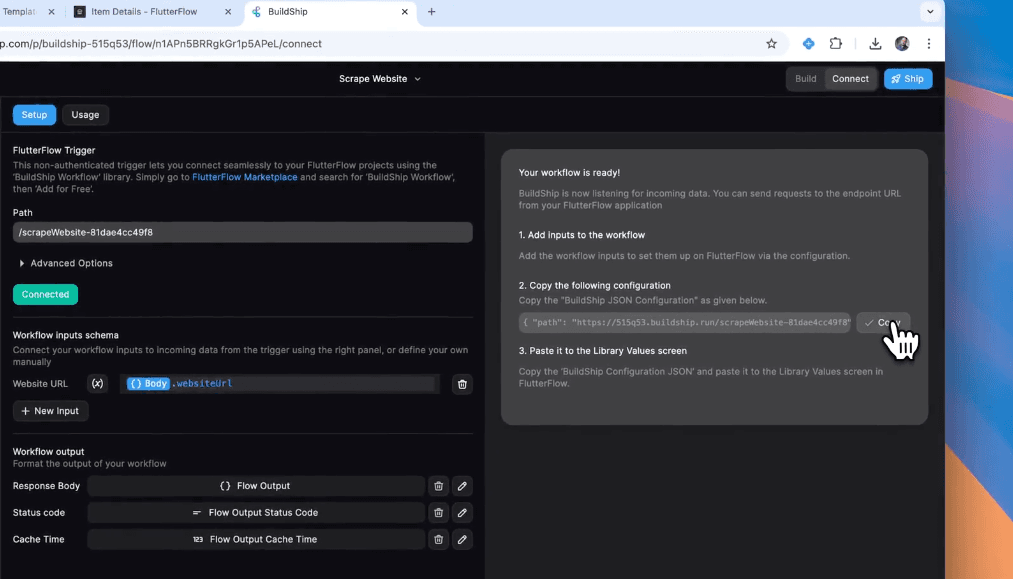Open the Chrome extensions puzzle icon
Screen dimensions: 1013x579
[x=835, y=44]
